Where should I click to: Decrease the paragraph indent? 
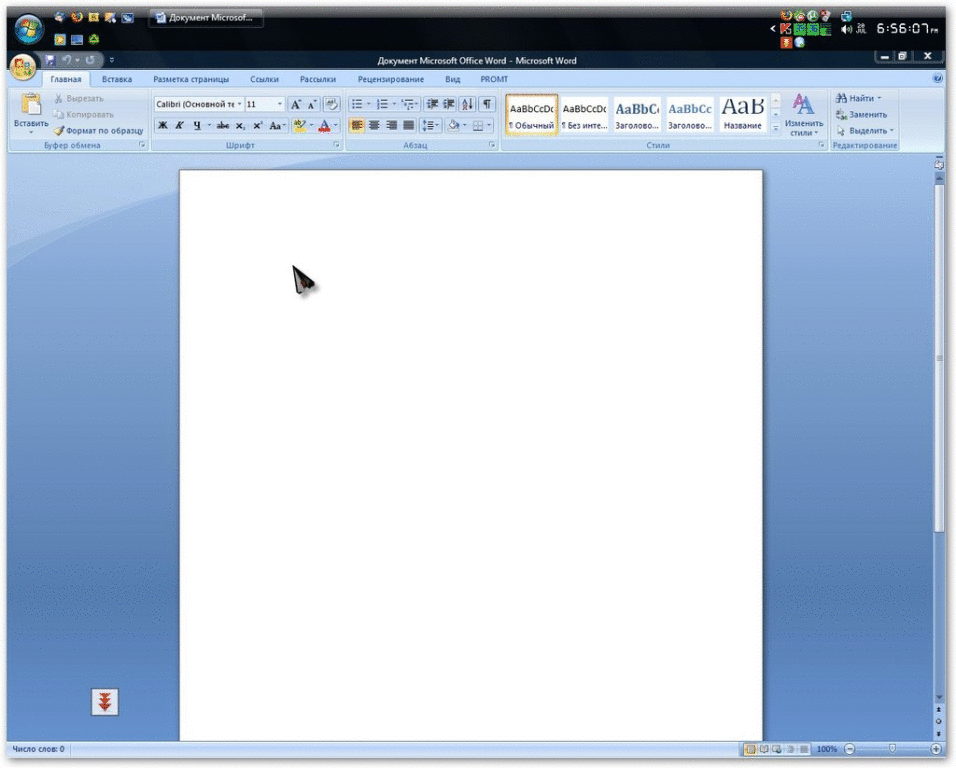[432, 104]
